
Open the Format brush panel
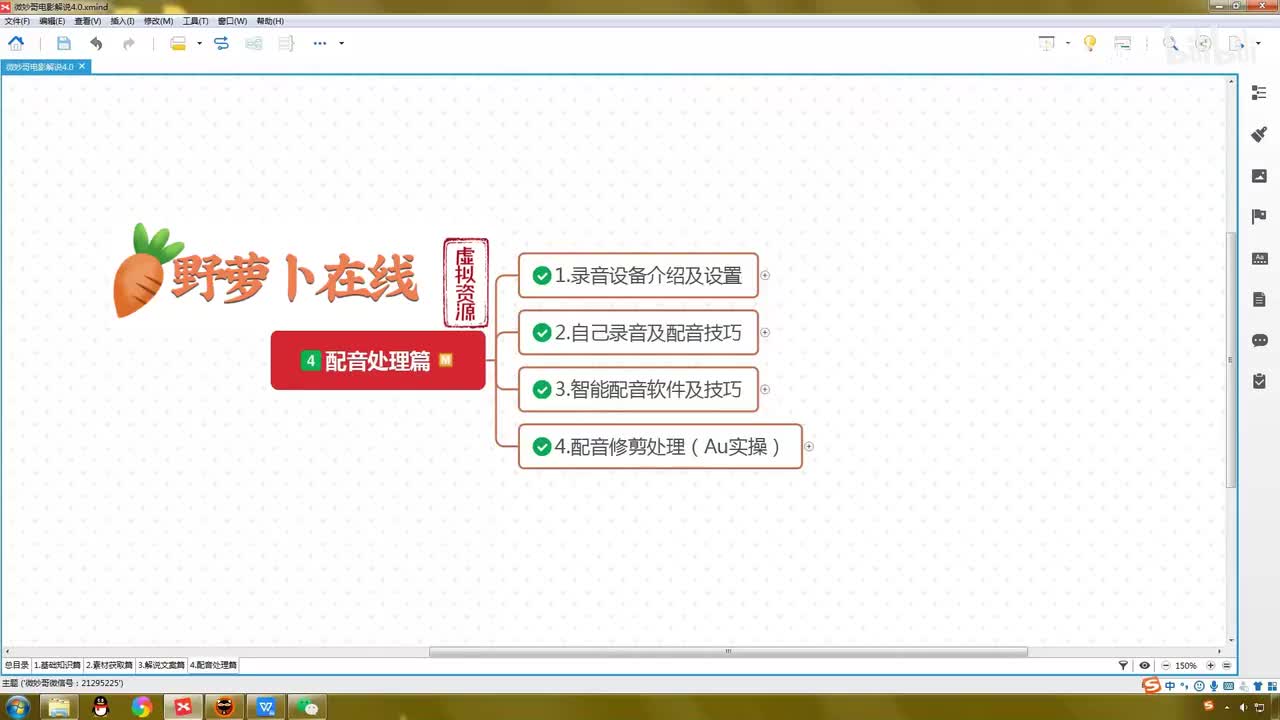1259,134
